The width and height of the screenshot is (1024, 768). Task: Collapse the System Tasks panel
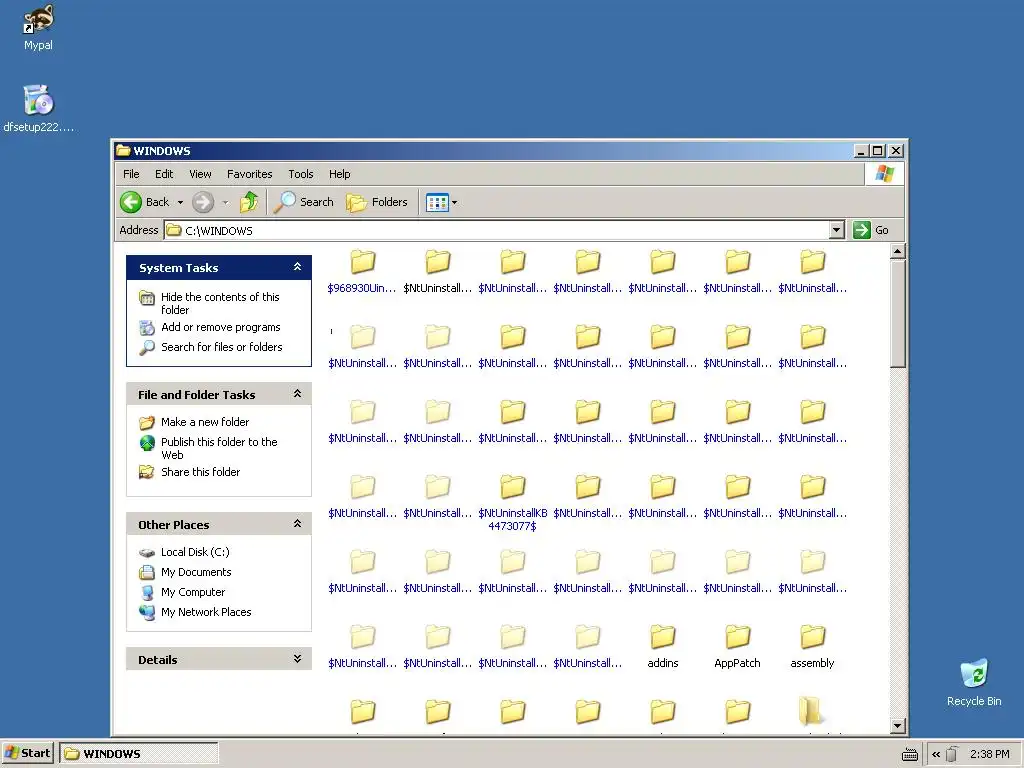297,266
